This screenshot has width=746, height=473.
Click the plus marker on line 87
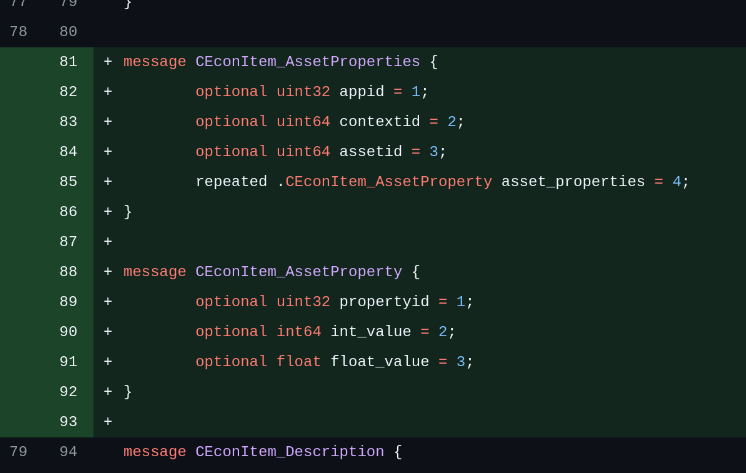(108, 242)
